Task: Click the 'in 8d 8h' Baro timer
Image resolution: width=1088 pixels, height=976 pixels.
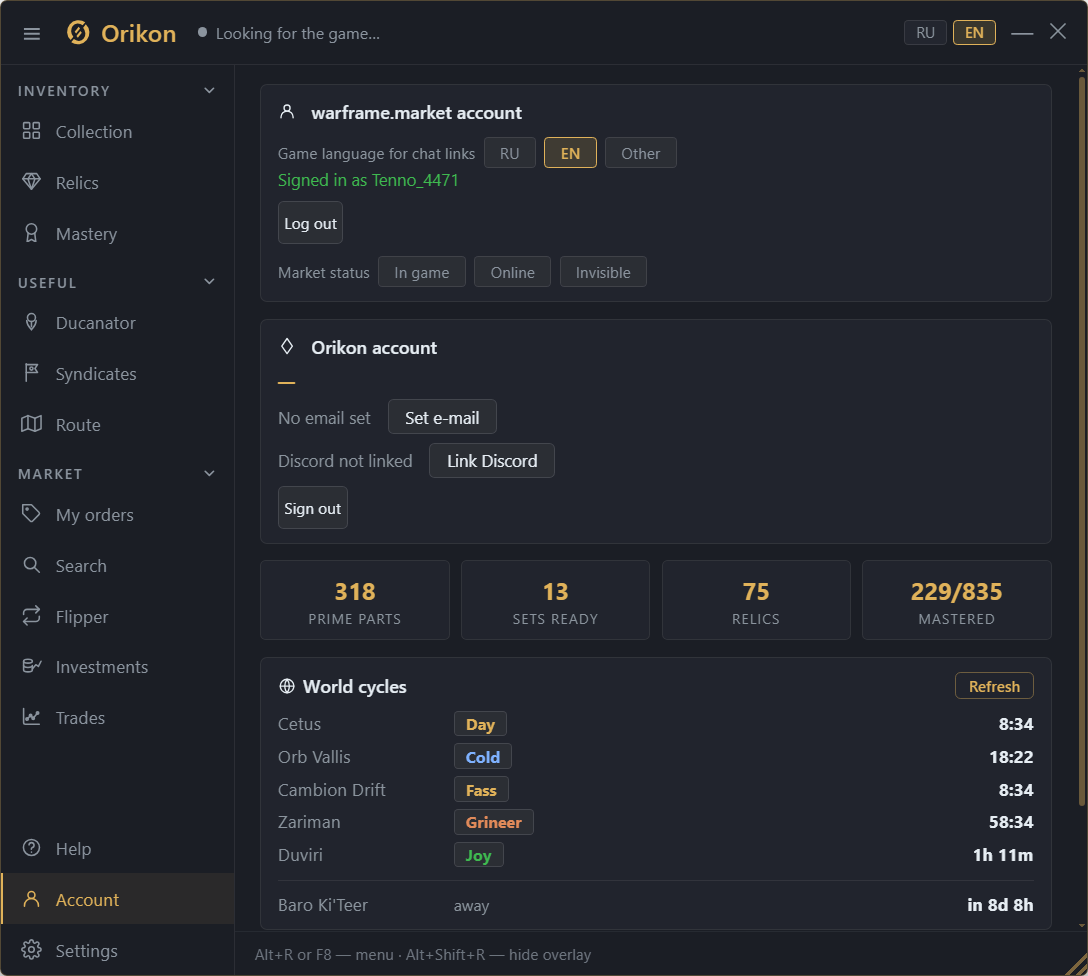Action: click(1000, 905)
